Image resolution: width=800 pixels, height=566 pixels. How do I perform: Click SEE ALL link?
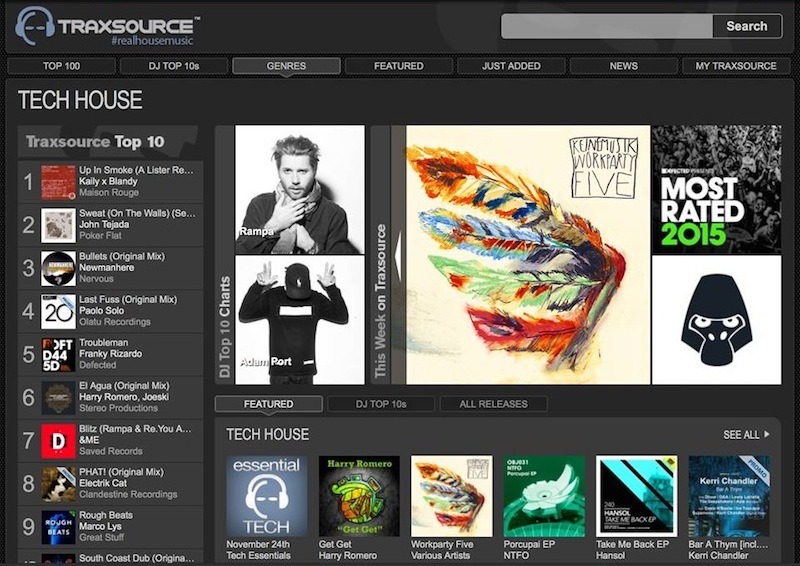746,435
